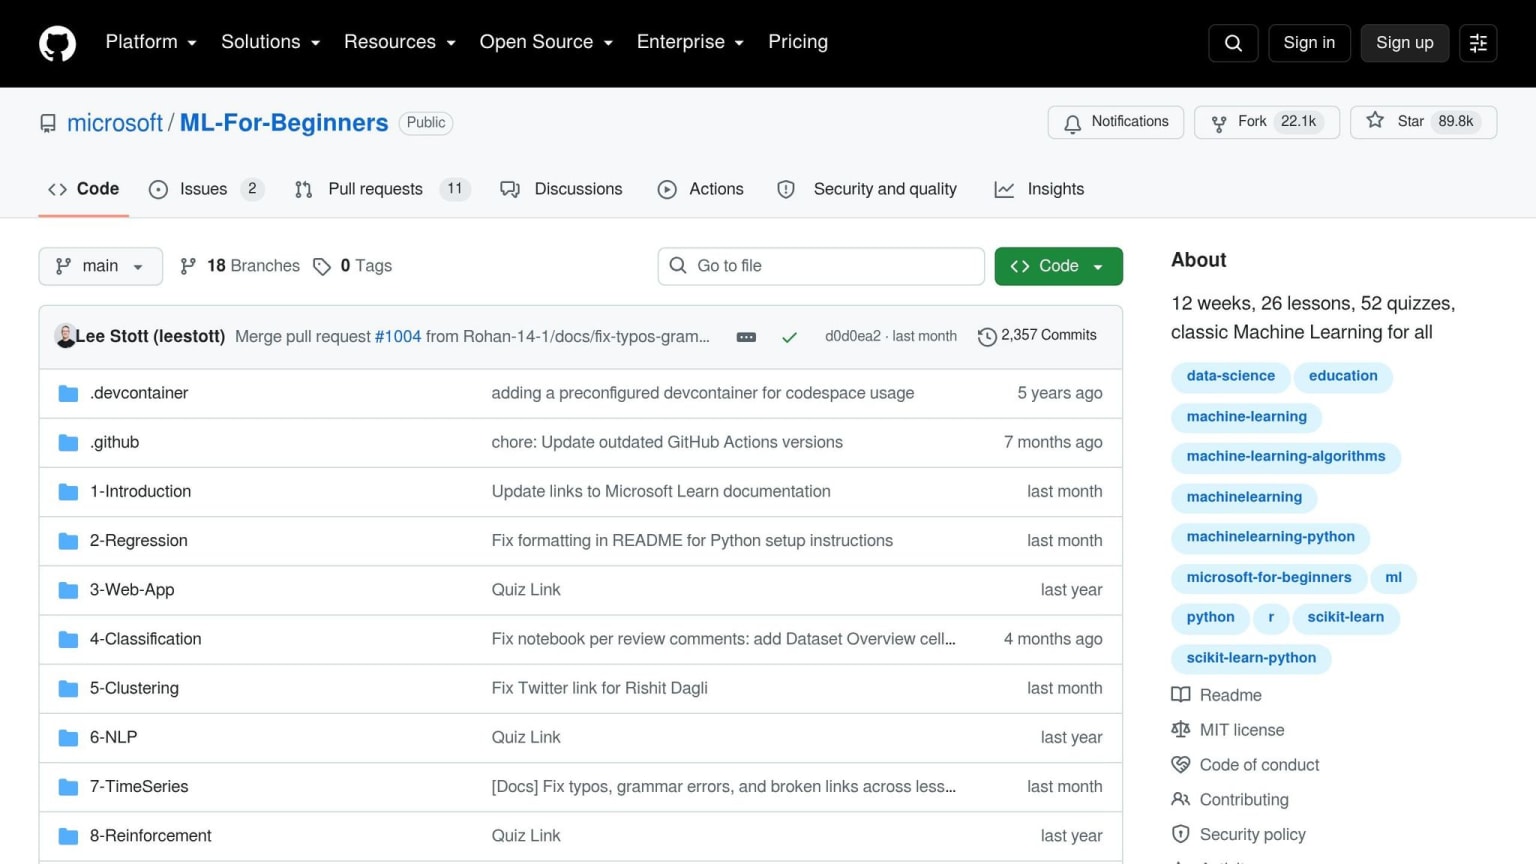Click the Sign in button
The height and width of the screenshot is (864, 1536).
(x=1309, y=43)
